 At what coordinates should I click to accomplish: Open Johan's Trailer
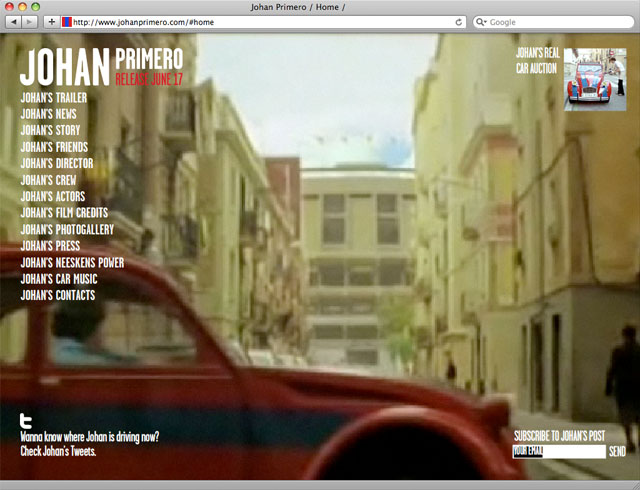click(x=54, y=98)
